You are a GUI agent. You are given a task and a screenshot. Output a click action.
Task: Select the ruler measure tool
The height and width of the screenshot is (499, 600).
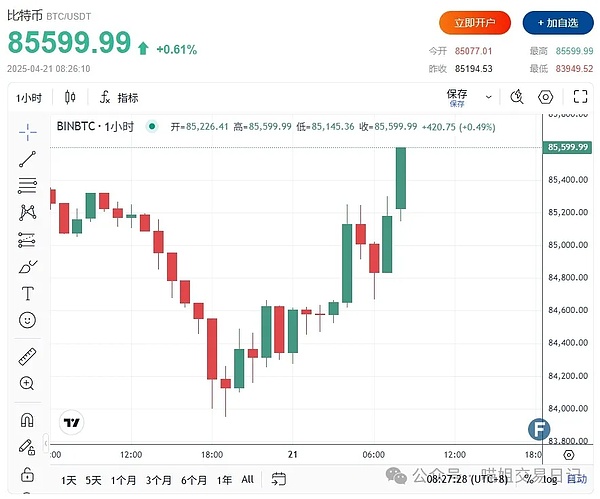tap(27, 356)
